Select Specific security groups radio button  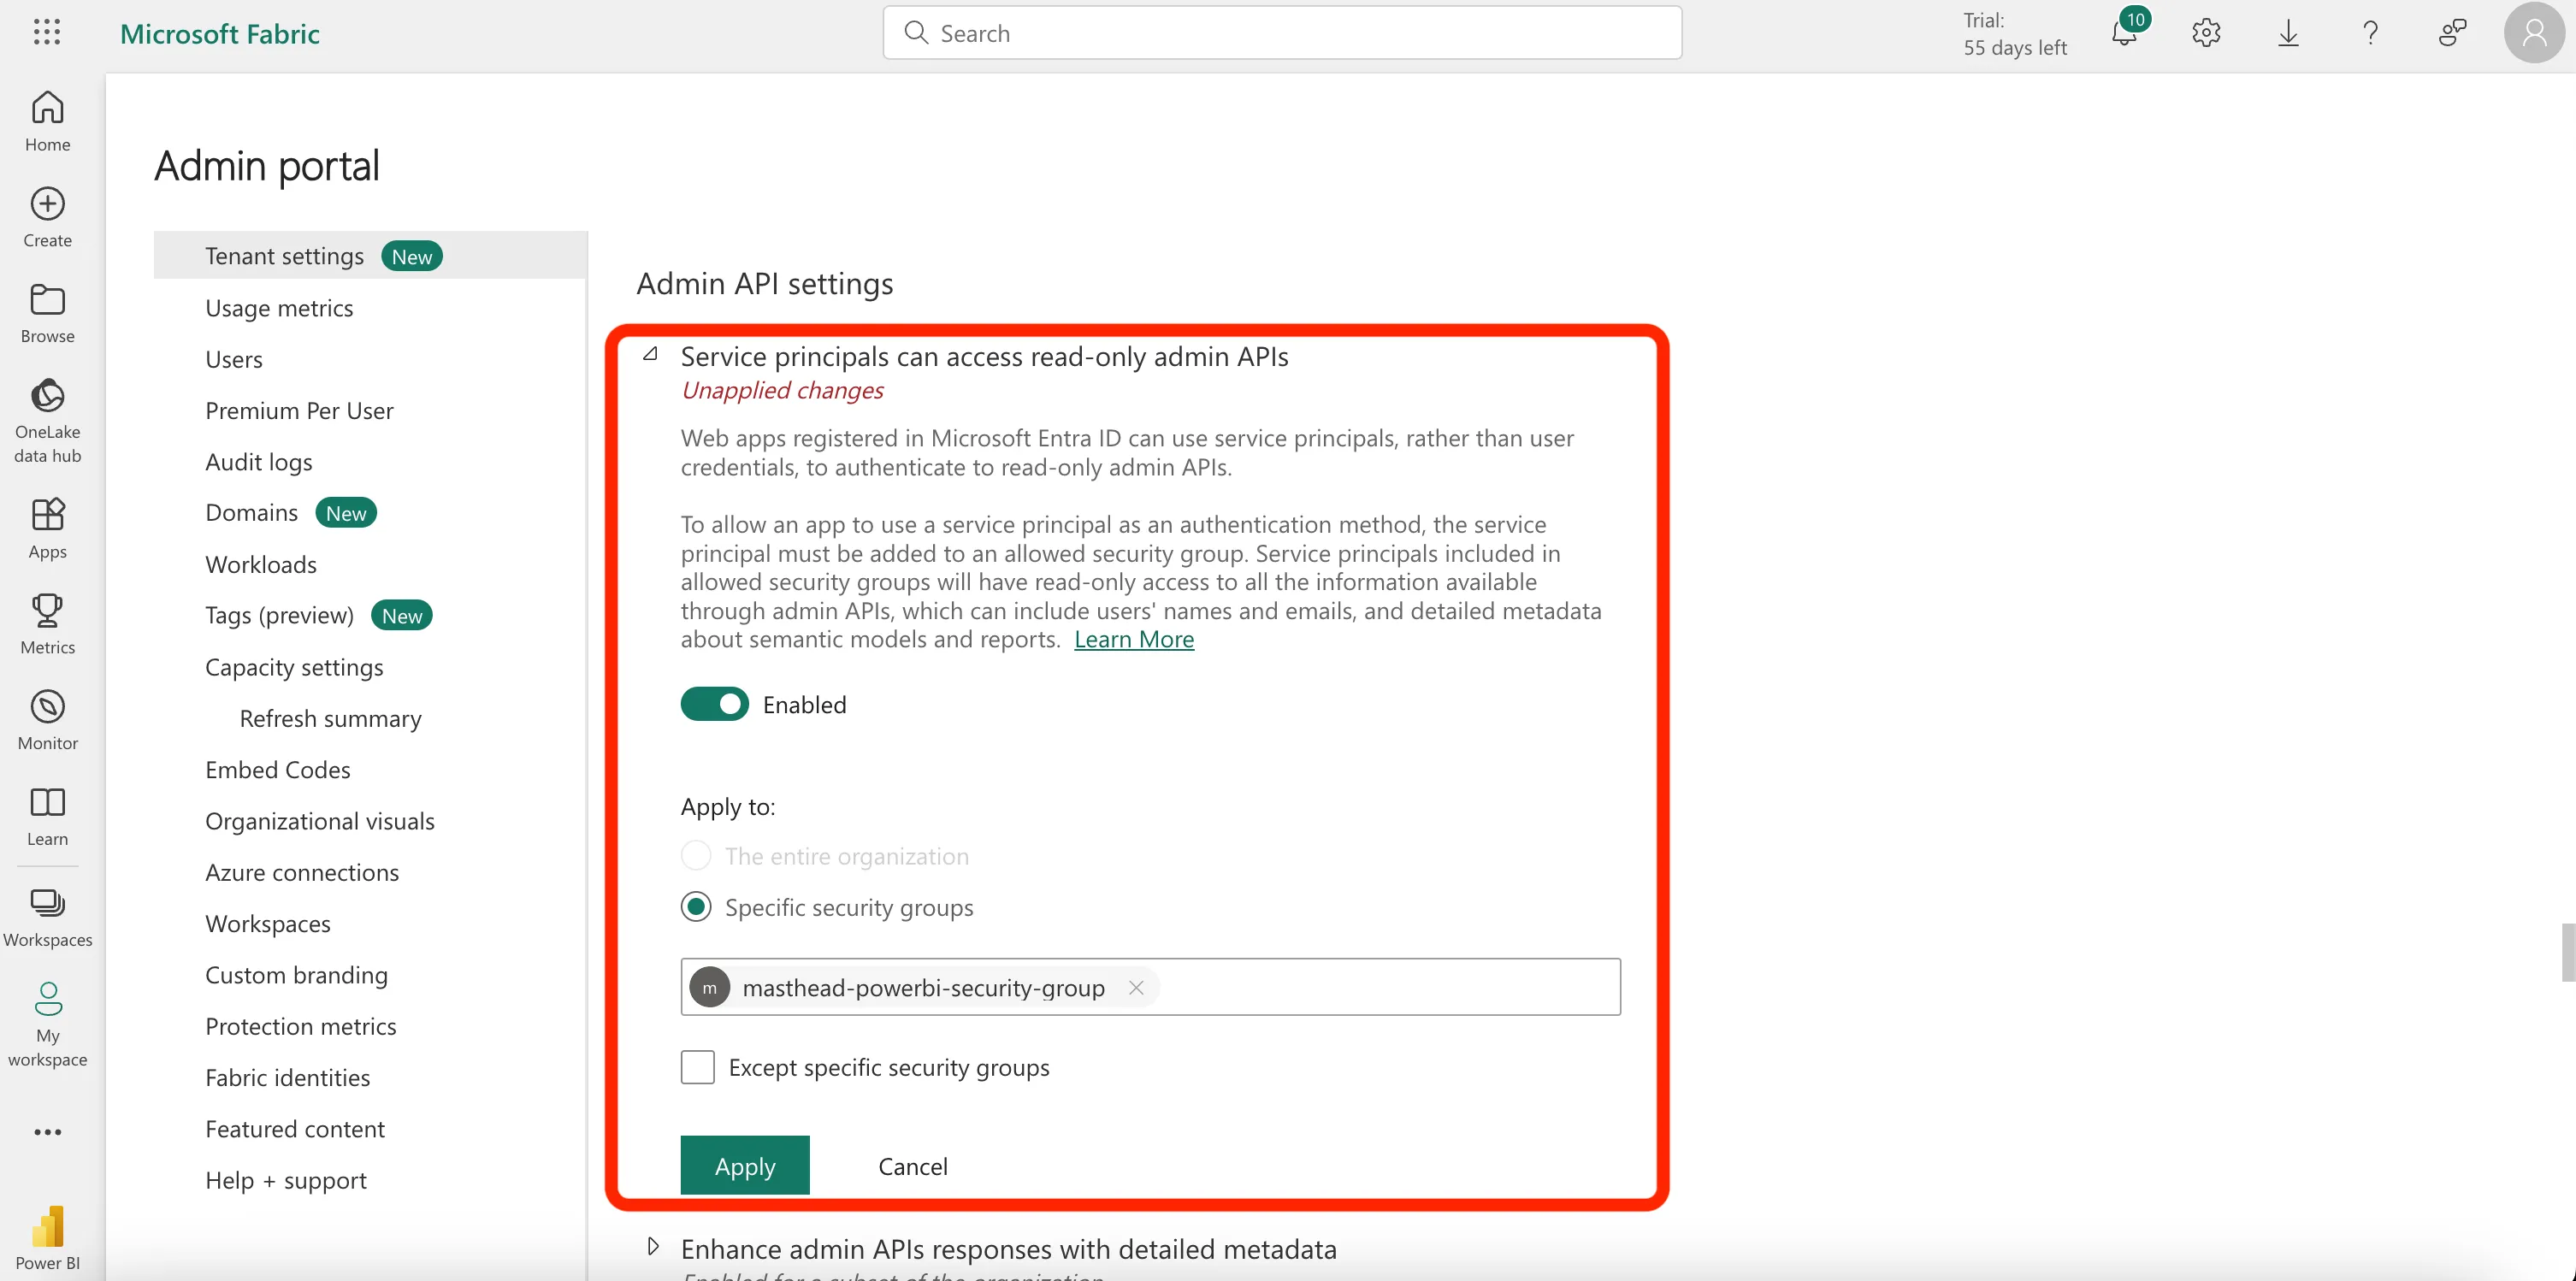696,907
